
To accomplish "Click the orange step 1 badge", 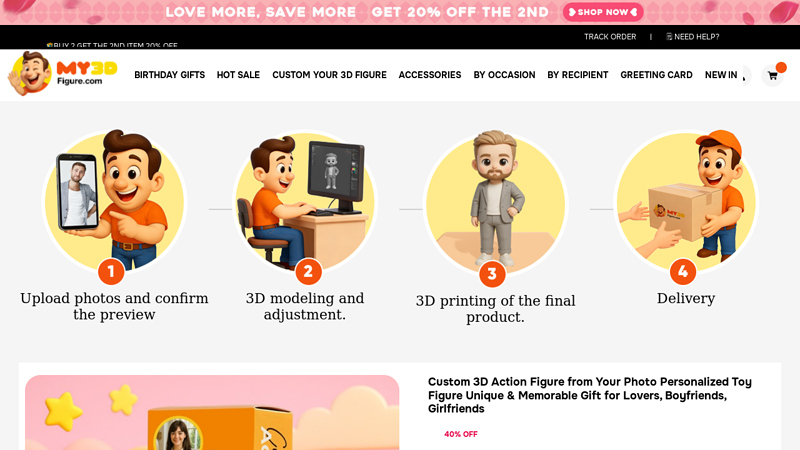I will point(111,271).
